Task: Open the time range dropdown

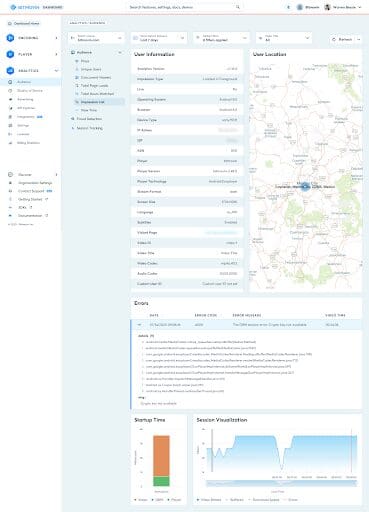Action: point(159,38)
